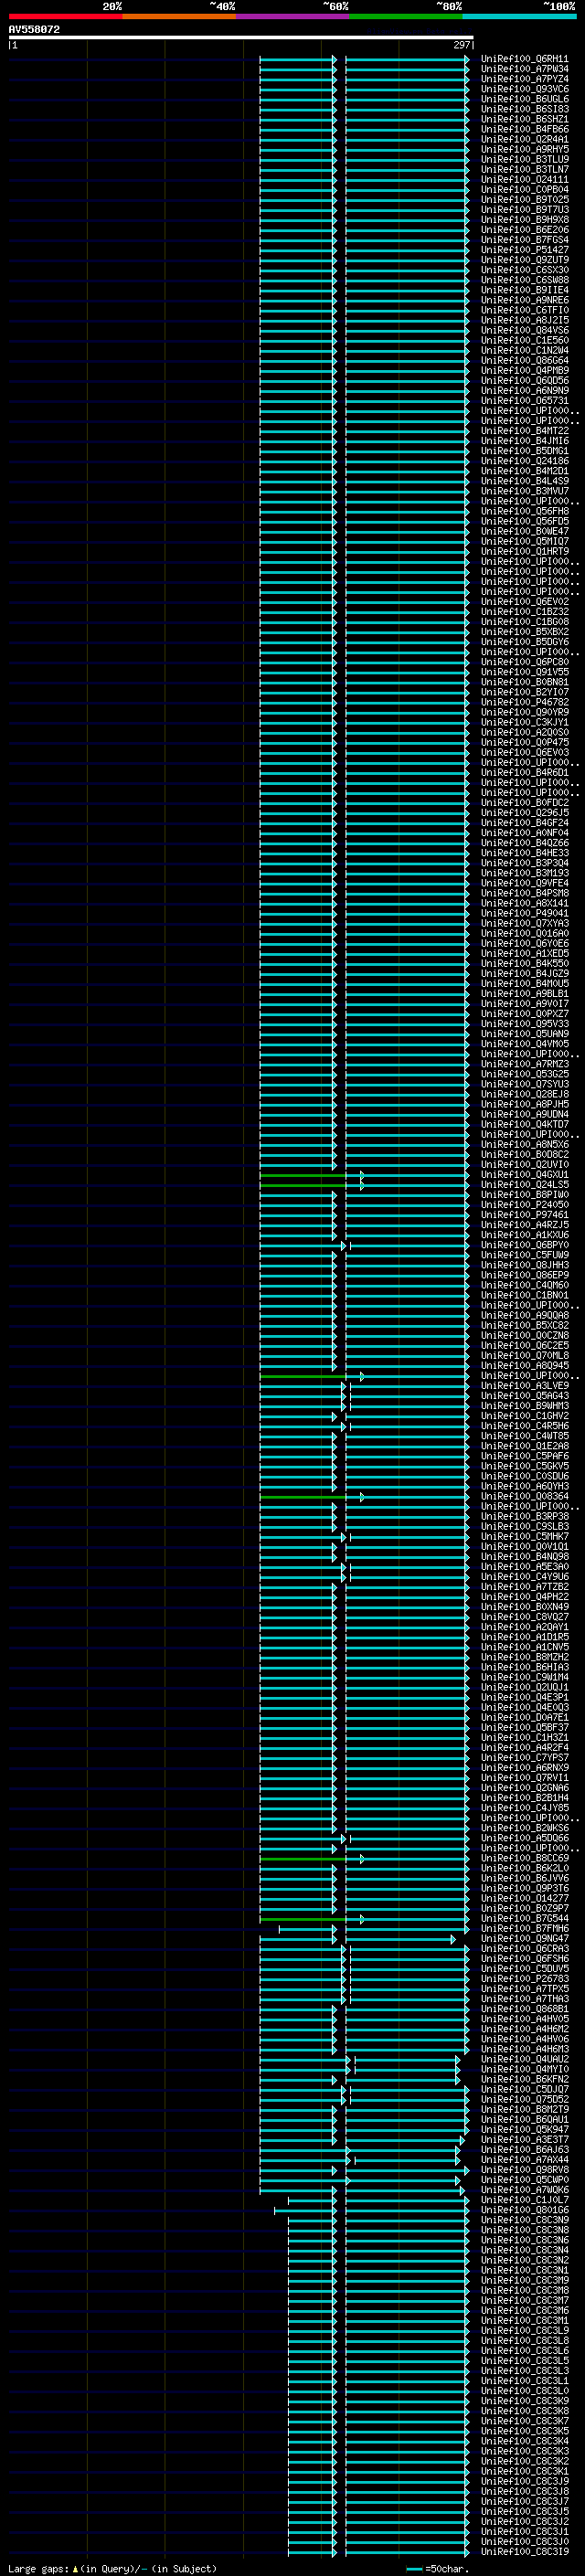Select label UniRef100_Q4GXU1
Screen dimensions: 585x2576
pyautogui.click(x=525, y=1174)
